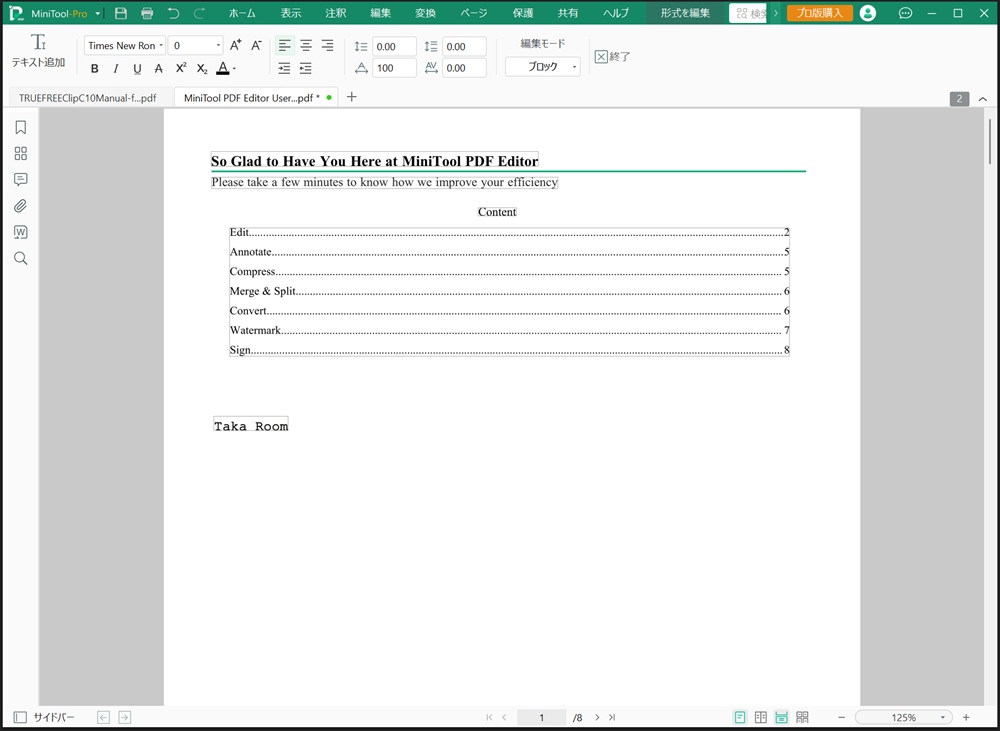Click the Save icon in title bar
1000x731 pixels.
tap(121, 13)
